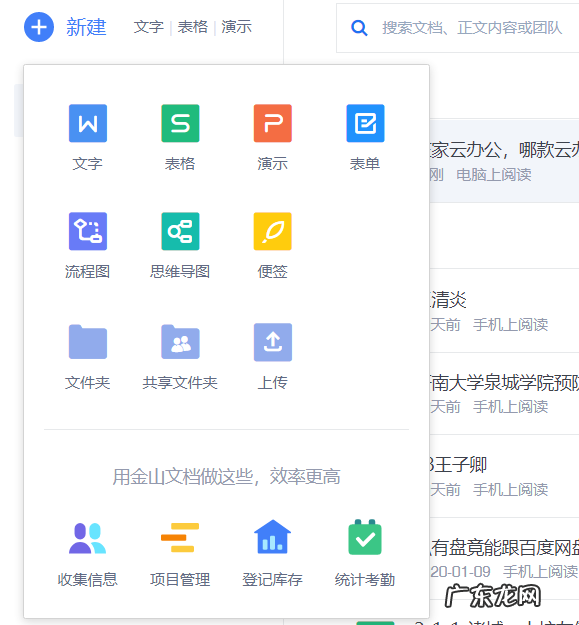Open the 有盘竟能跟百度网盘 document row
The image size is (579, 625).
tap(504, 559)
